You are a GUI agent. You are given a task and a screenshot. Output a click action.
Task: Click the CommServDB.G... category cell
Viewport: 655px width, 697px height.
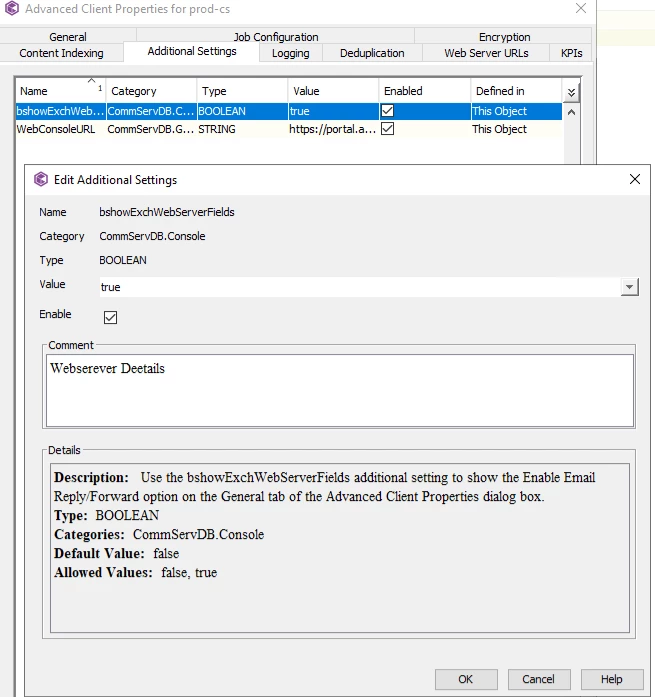tap(151, 129)
